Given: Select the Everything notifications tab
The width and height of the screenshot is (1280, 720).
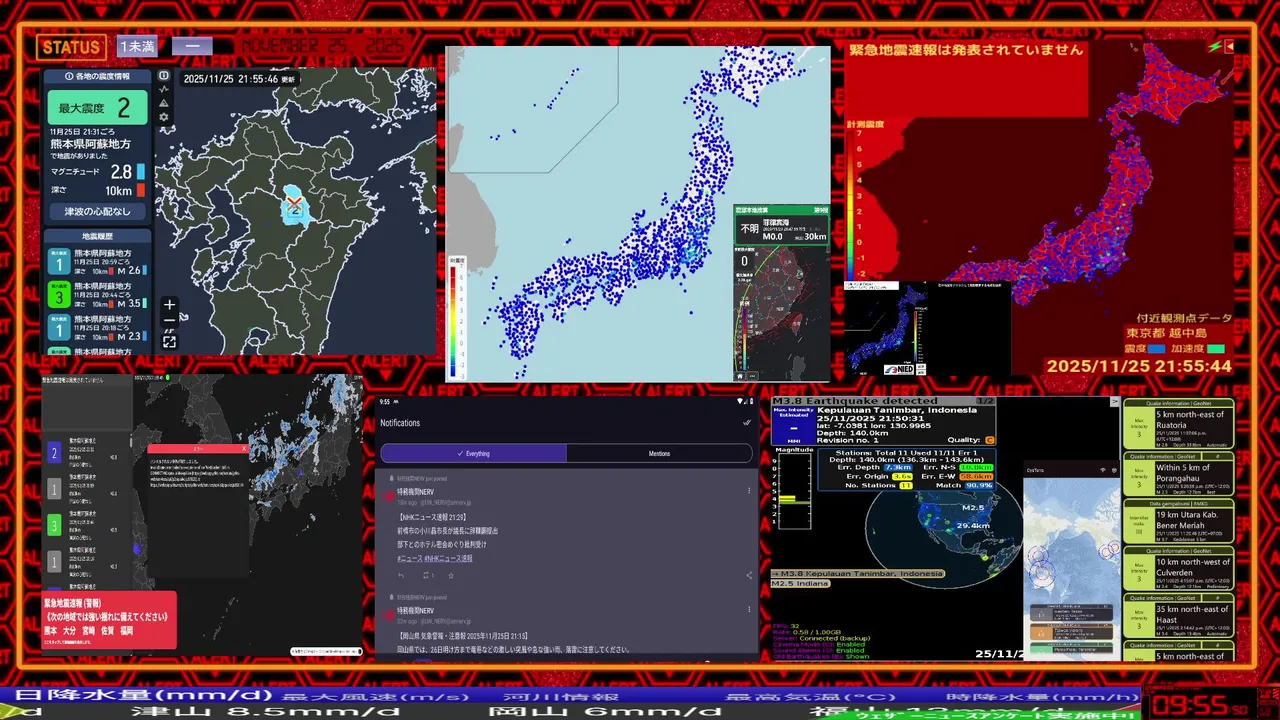Looking at the screenshot, I should [x=473, y=453].
